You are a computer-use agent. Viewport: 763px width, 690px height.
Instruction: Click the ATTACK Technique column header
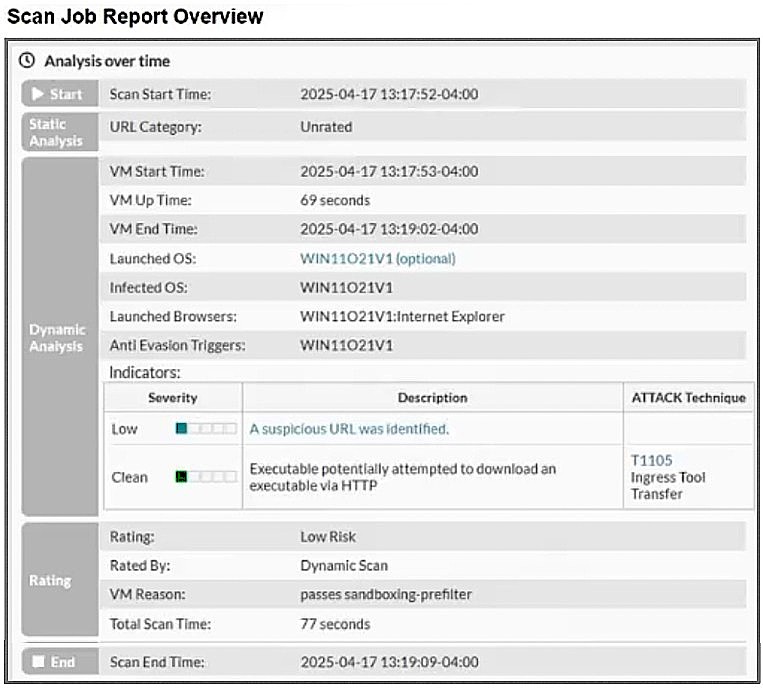pyautogui.click(x=689, y=398)
